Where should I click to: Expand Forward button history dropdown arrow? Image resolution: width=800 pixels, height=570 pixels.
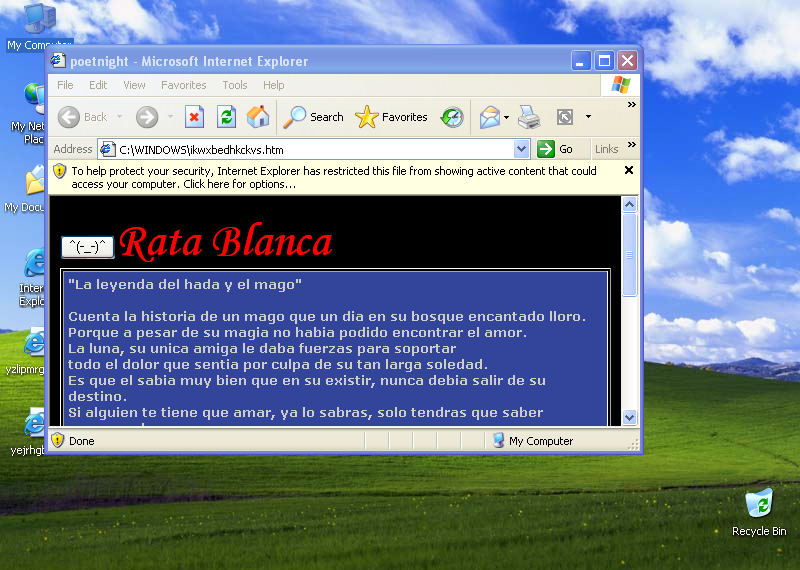click(170, 117)
